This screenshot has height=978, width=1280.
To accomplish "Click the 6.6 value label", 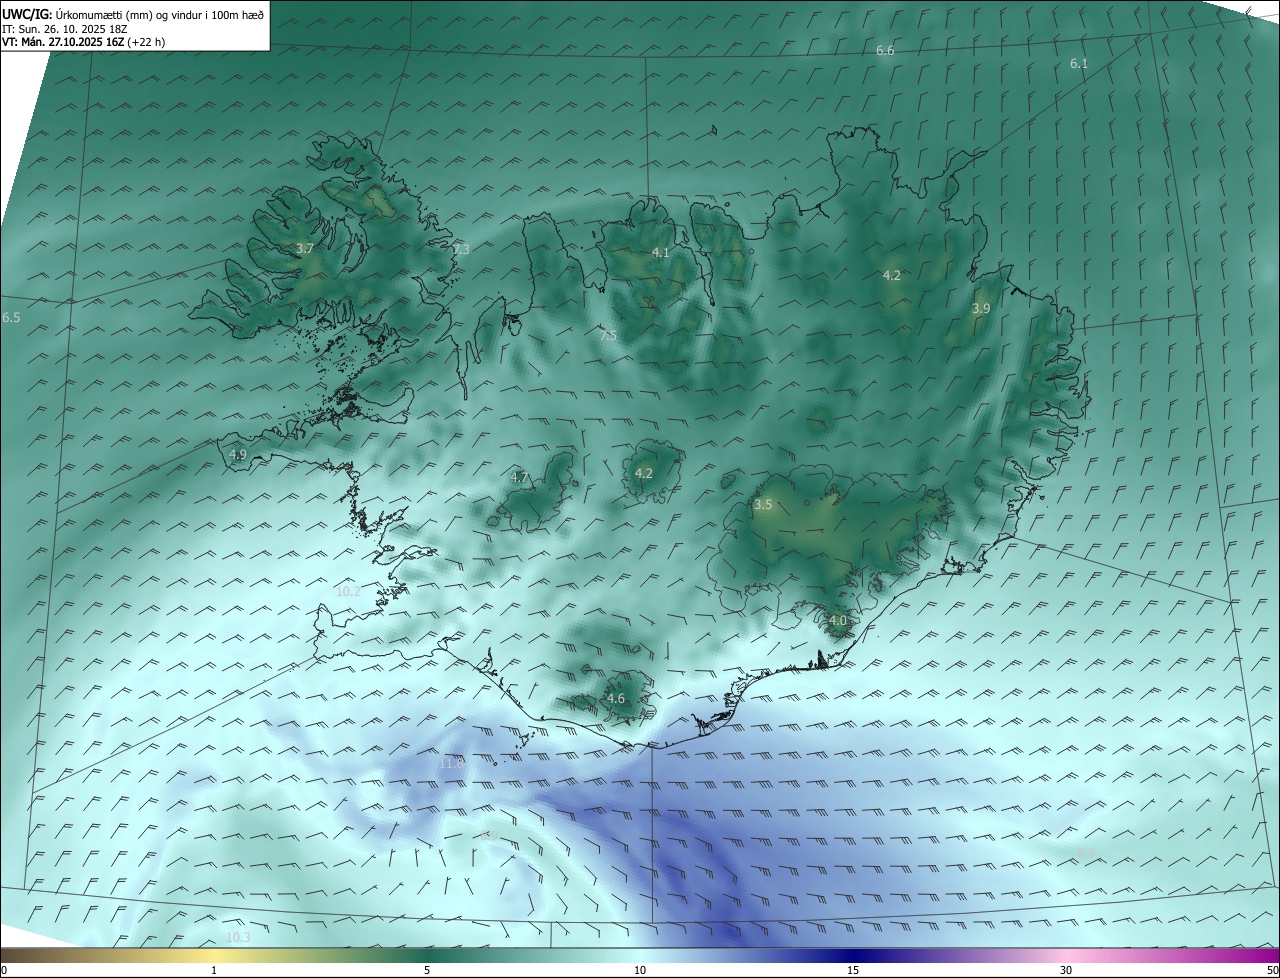I will click(x=885, y=50).
